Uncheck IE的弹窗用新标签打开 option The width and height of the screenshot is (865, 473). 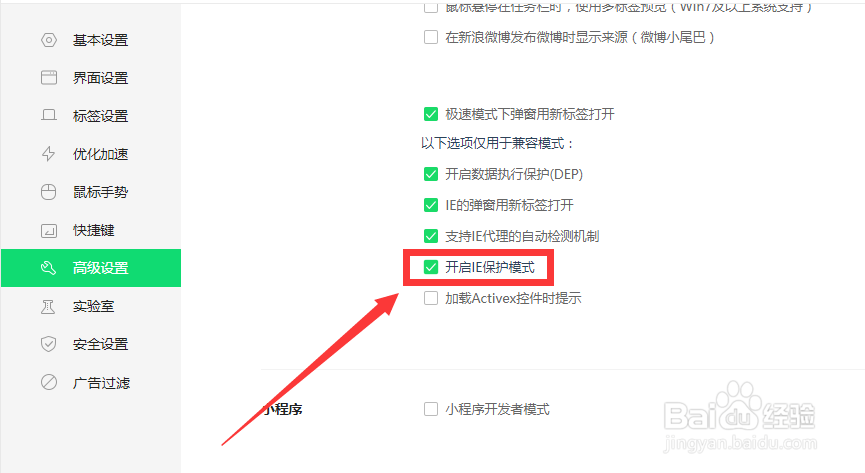coord(431,205)
